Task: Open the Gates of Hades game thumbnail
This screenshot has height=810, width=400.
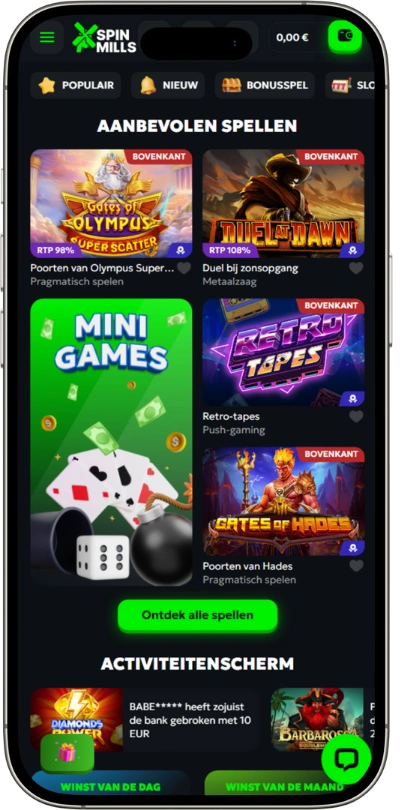Action: (x=283, y=502)
